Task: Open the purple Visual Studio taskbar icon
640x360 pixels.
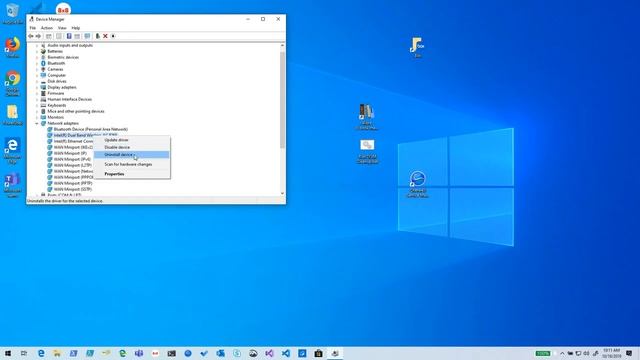Action: point(269,353)
